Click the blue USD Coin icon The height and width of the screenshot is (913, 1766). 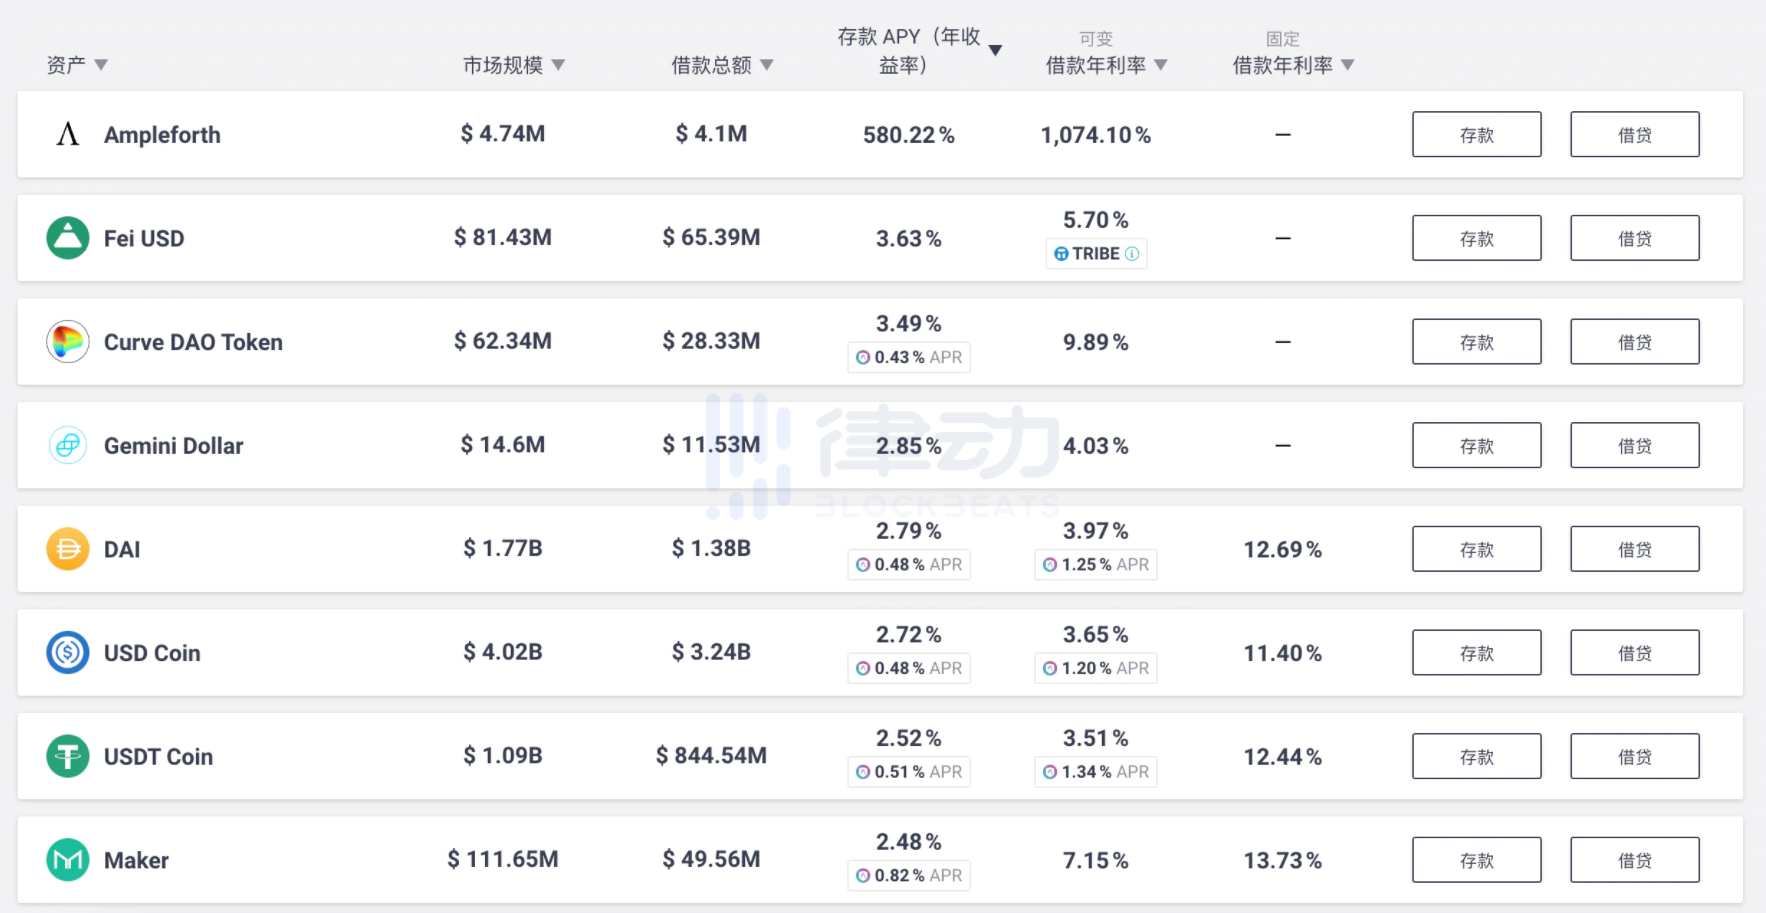point(68,653)
